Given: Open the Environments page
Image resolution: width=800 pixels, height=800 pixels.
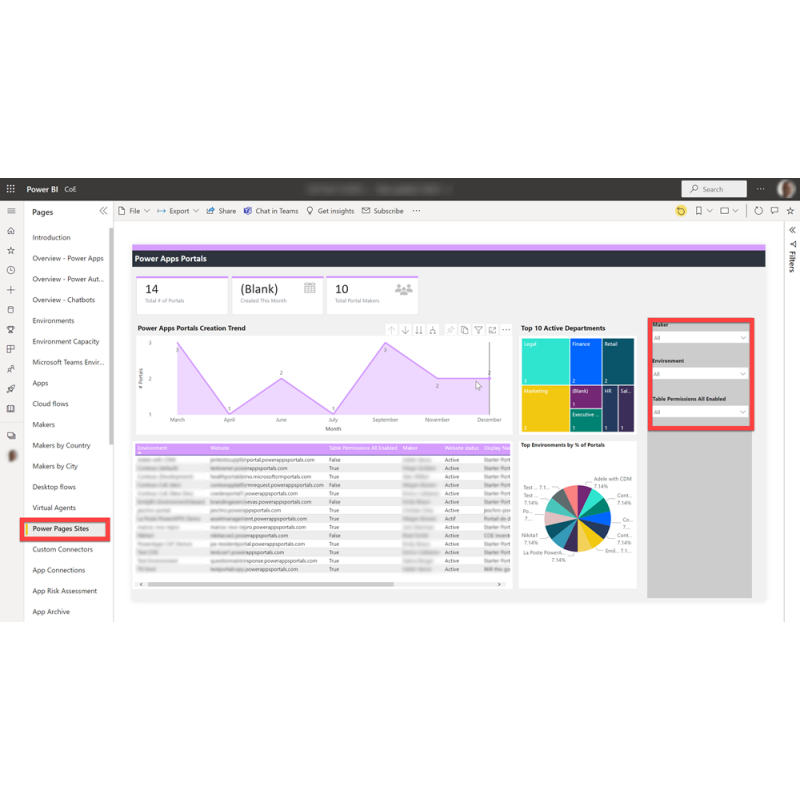Looking at the screenshot, I should click(54, 320).
